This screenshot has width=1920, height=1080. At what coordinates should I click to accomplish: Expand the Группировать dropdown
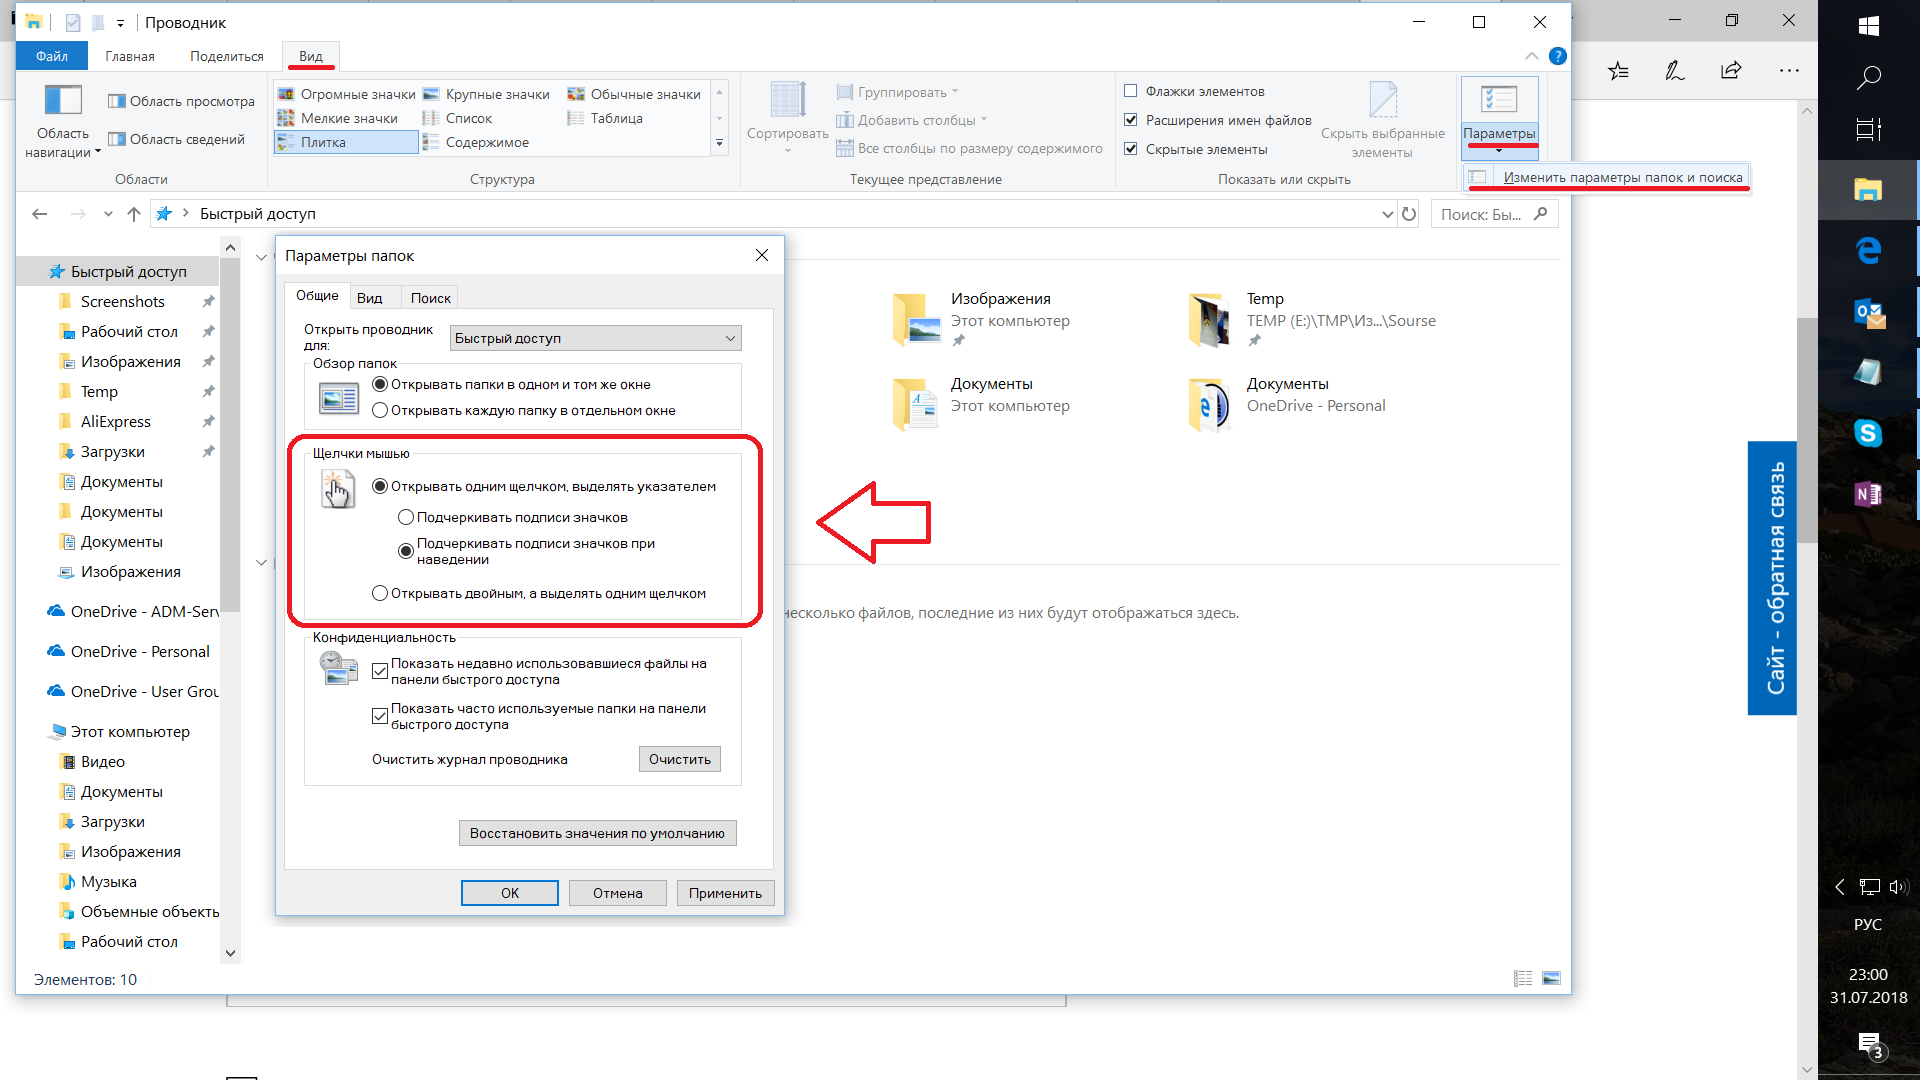(899, 92)
